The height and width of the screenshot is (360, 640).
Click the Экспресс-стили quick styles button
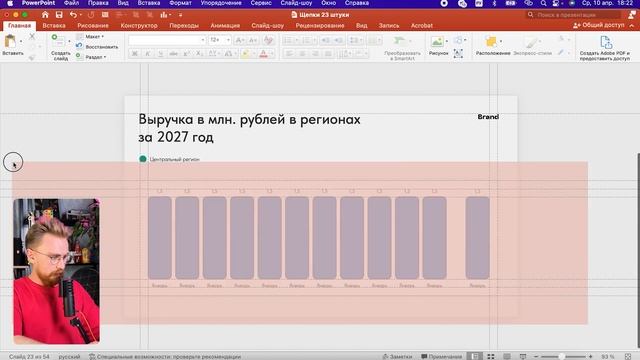point(532,45)
